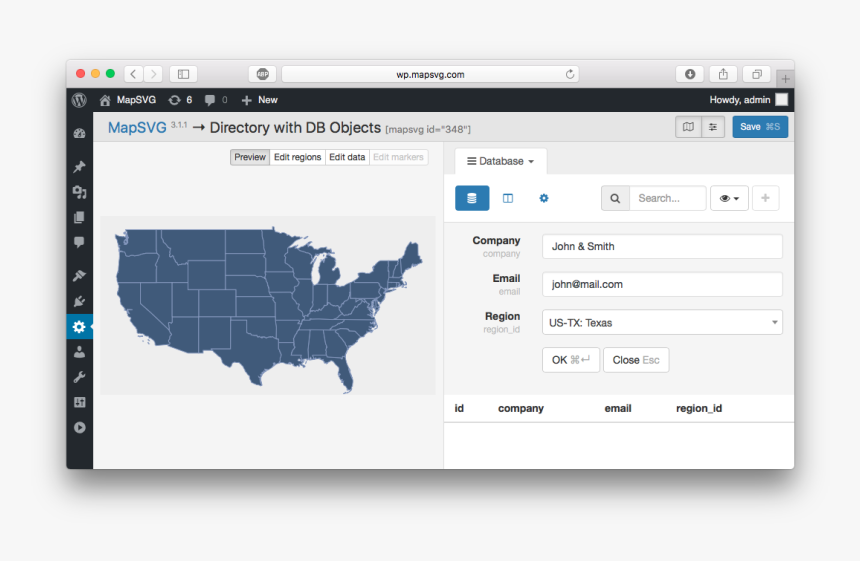Click the map view icon button
This screenshot has width=860, height=561.
688,127
